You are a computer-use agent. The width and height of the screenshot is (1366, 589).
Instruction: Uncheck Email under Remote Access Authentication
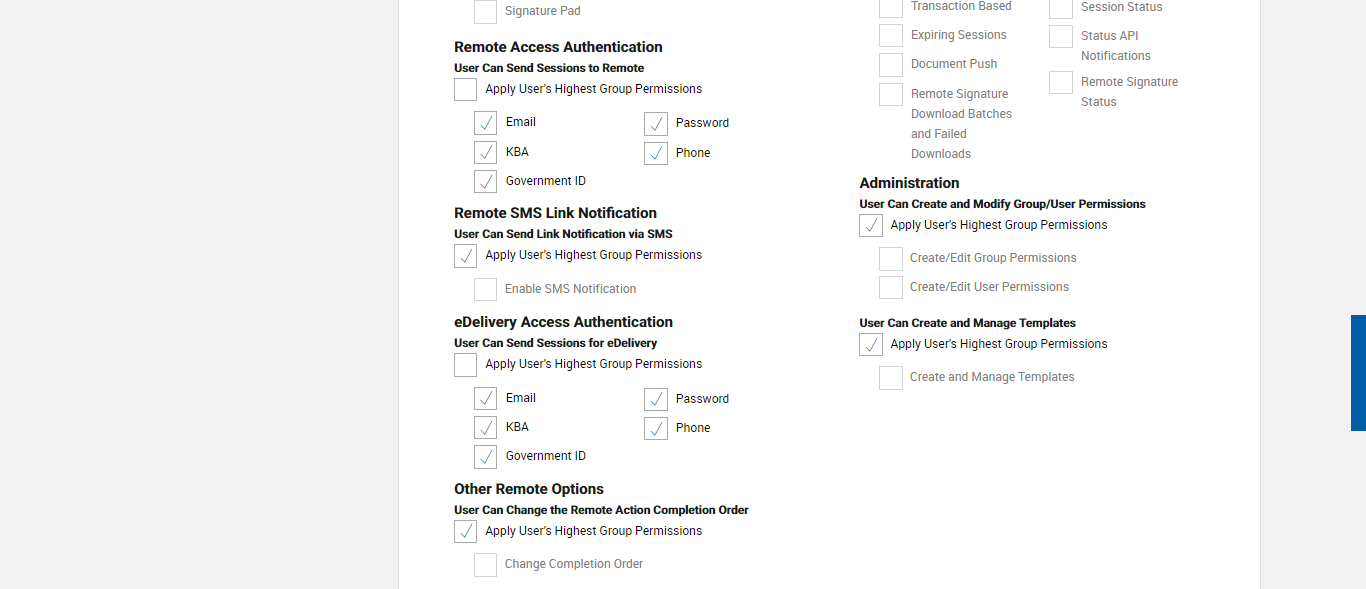[486, 123]
